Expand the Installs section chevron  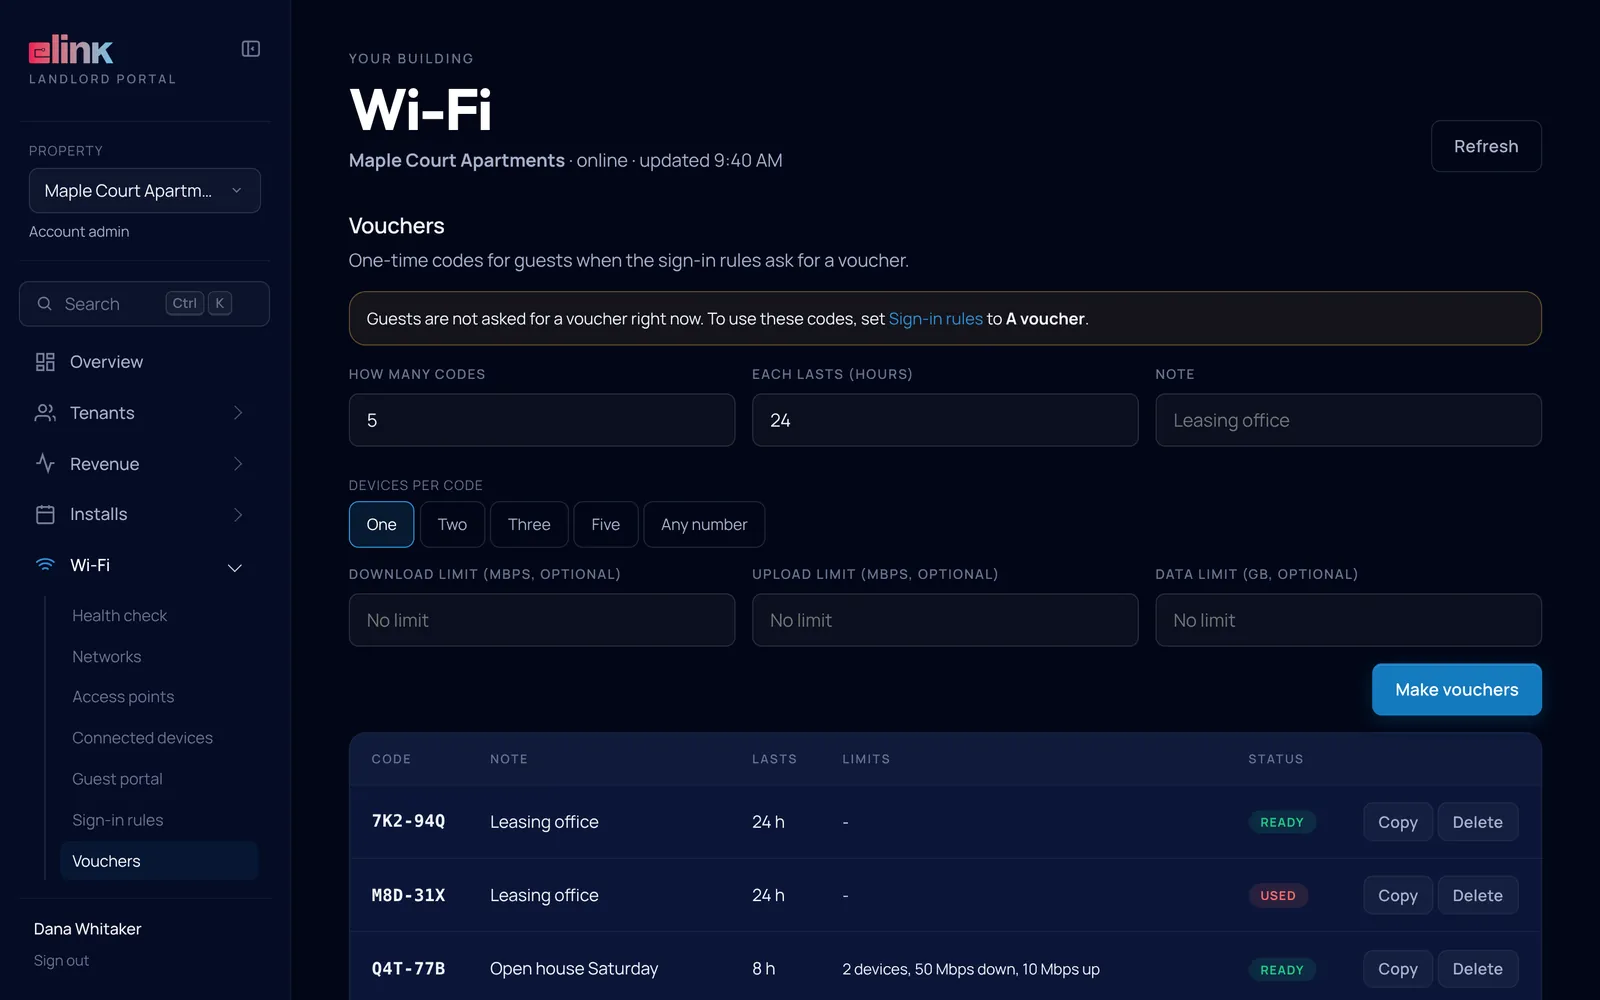(238, 515)
